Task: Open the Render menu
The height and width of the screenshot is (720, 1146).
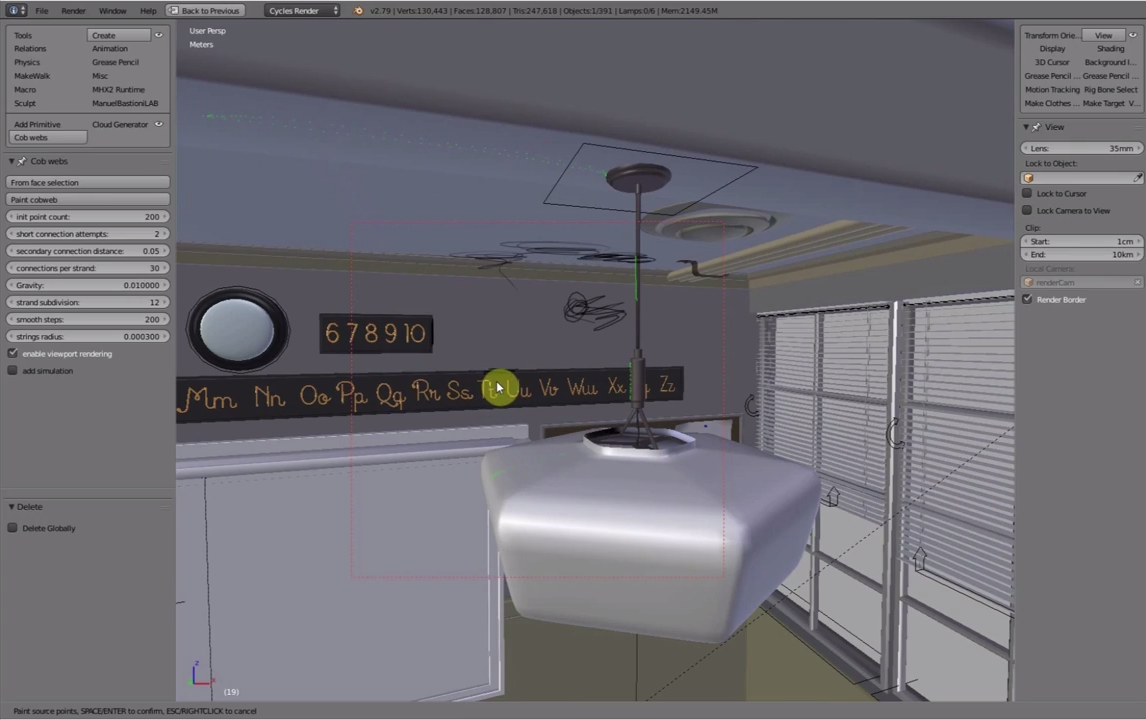Action: [x=73, y=11]
